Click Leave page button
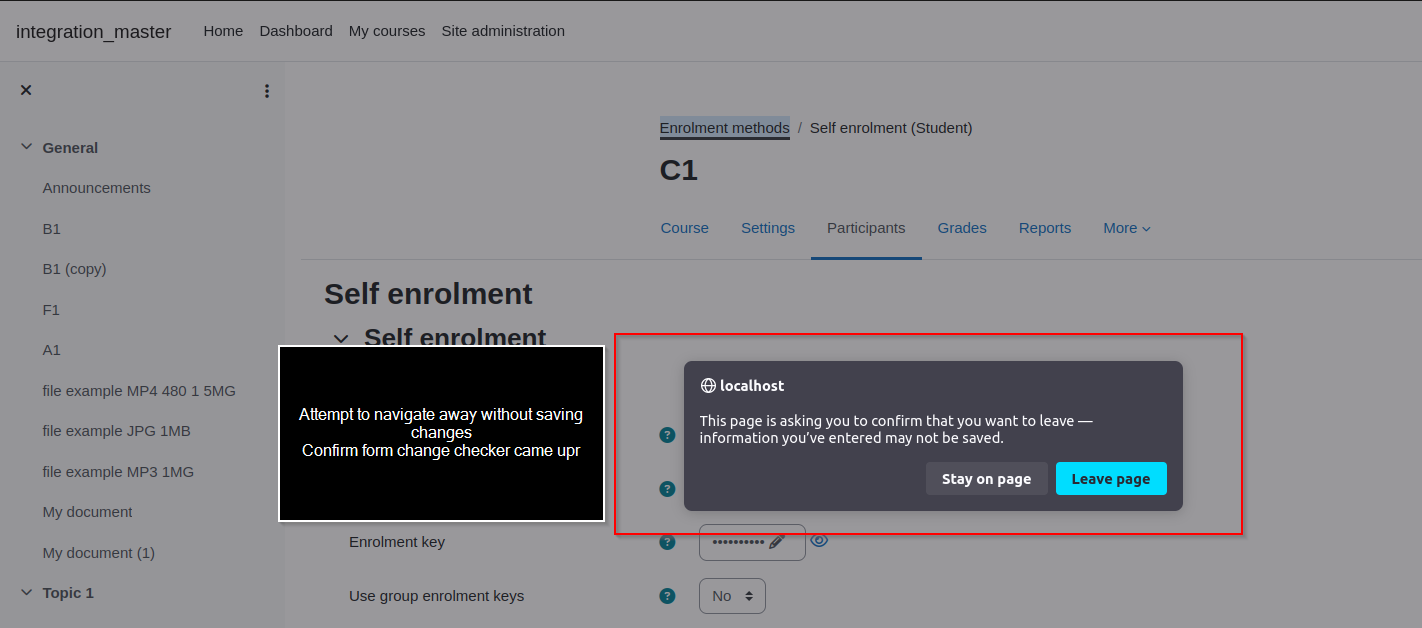The height and width of the screenshot is (628, 1422). pyautogui.click(x=1111, y=479)
